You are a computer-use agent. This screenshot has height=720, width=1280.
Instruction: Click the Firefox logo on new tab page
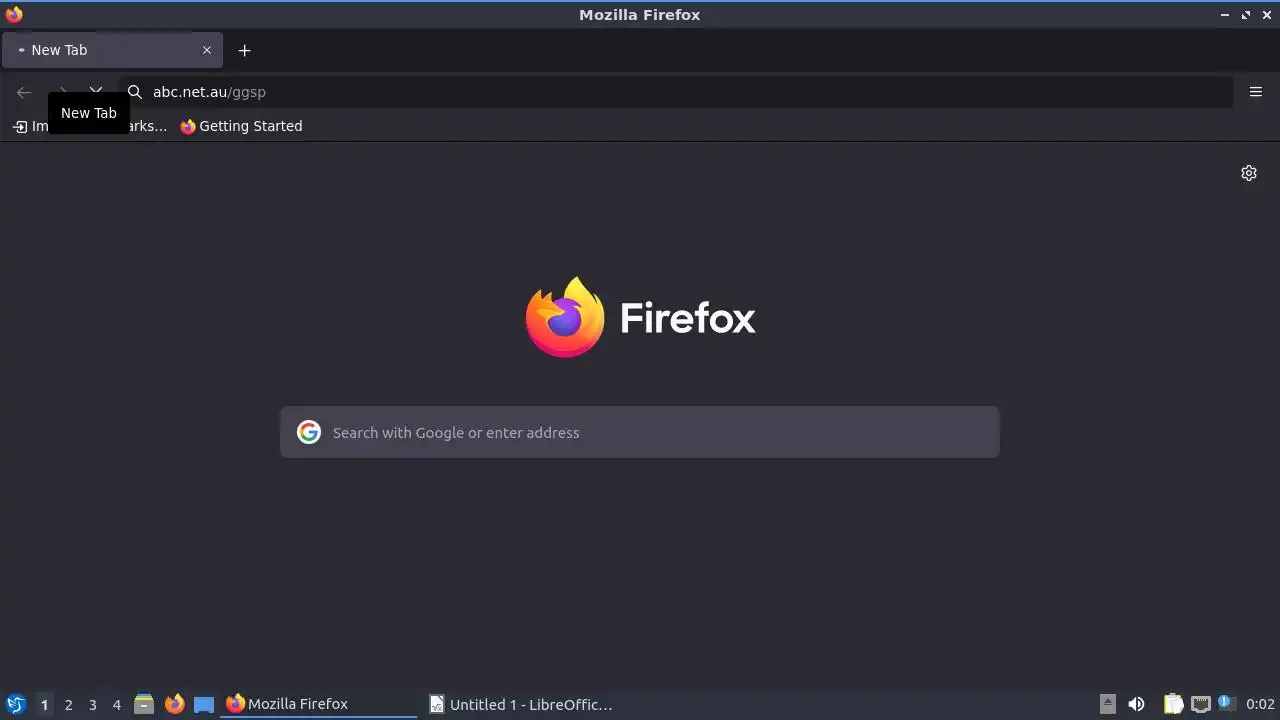[x=640, y=317]
